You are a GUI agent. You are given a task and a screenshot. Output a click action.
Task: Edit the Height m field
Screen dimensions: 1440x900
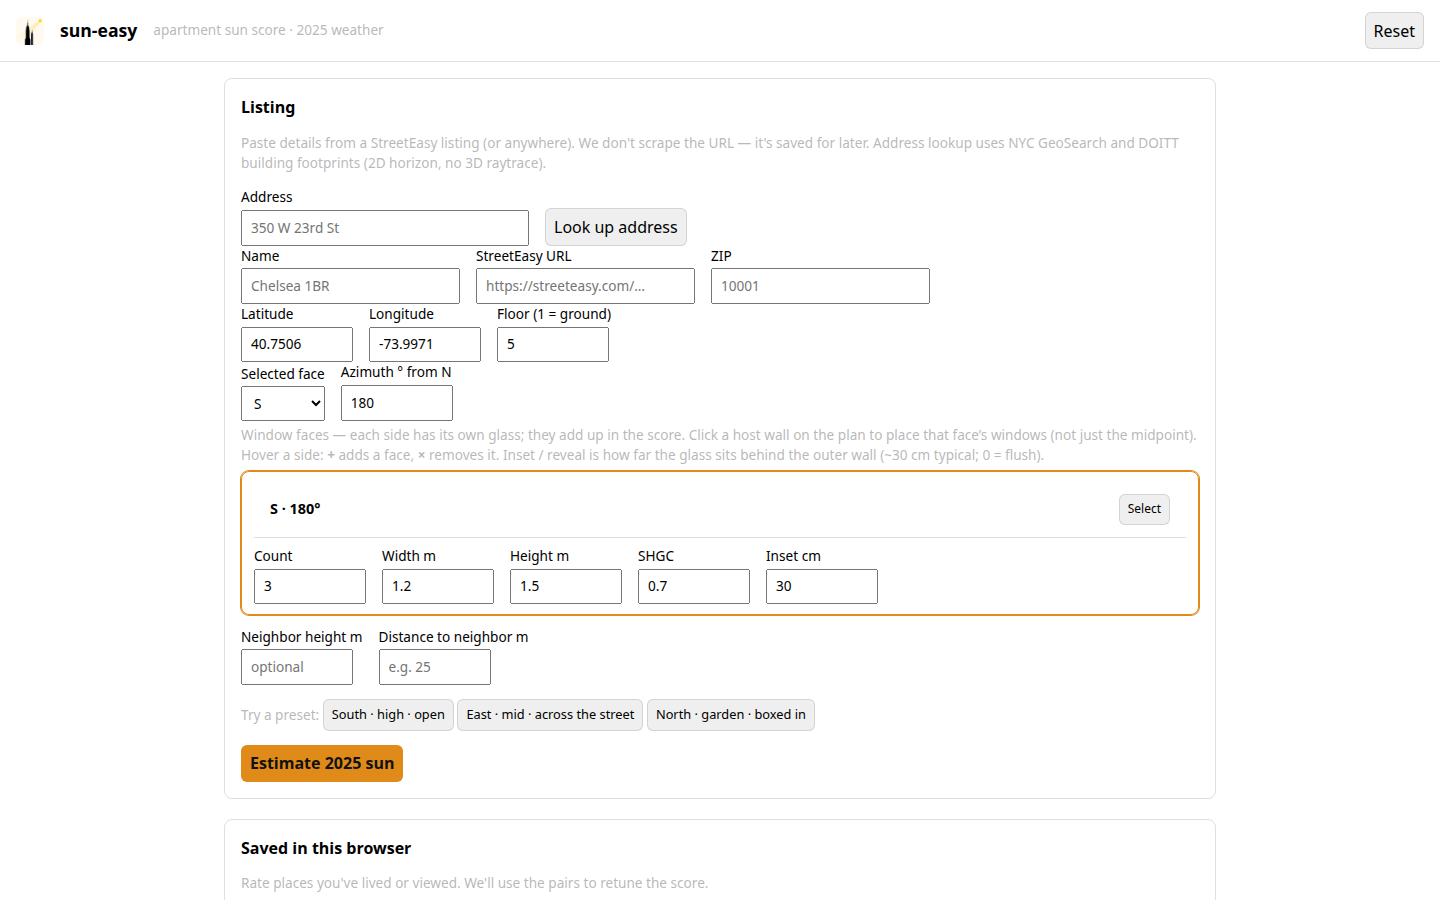[566, 586]
